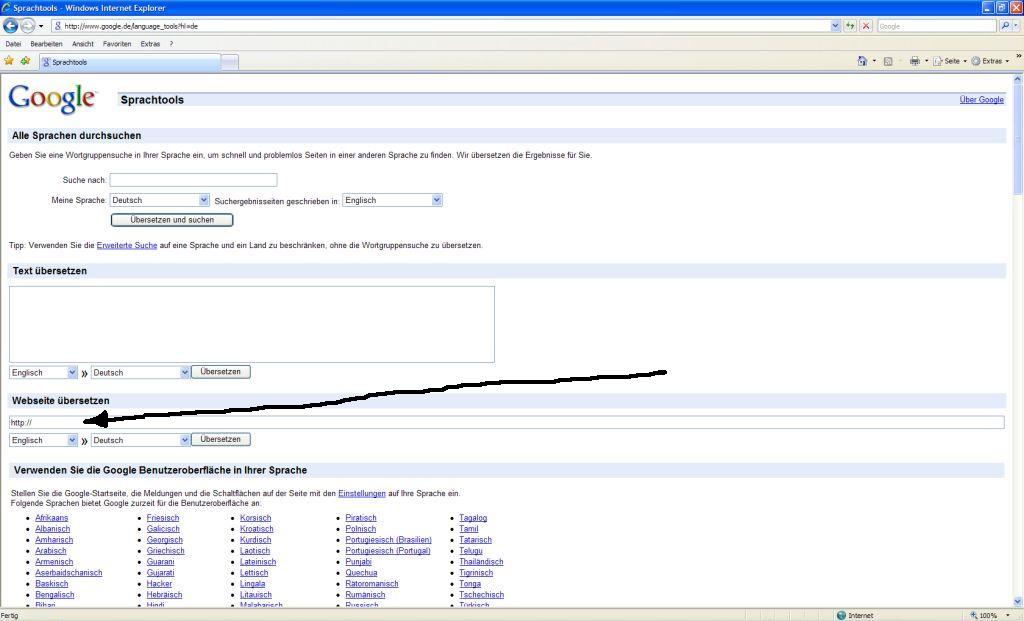Click the http:// website URL field
This screenshot has width=1024, height=621.
point(507,422)
